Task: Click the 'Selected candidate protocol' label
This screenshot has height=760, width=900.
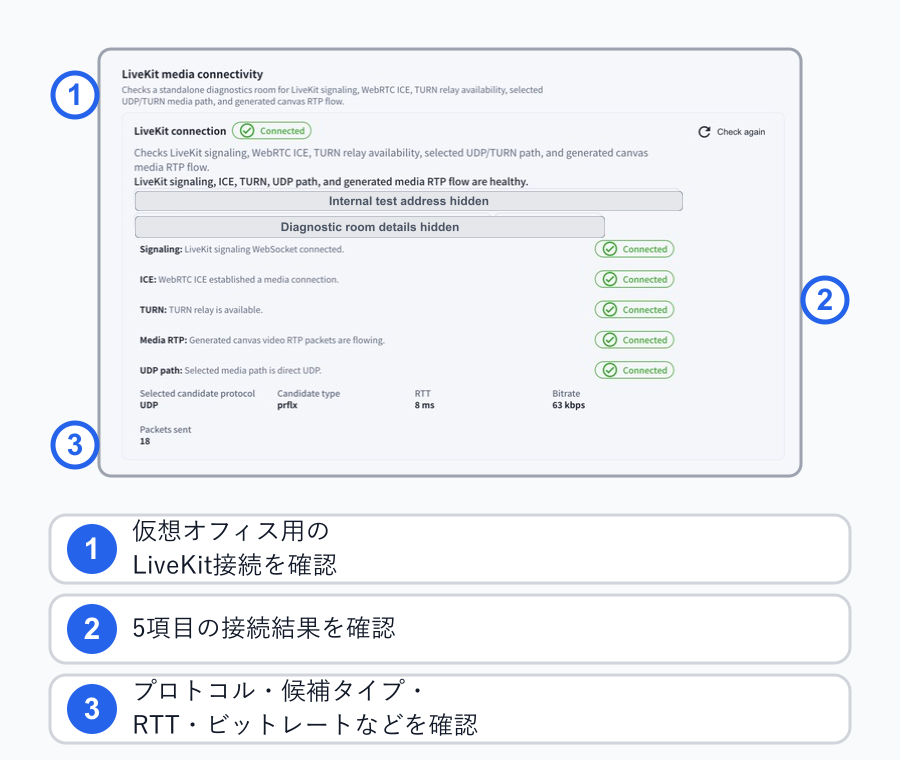Action: (197, 393)
